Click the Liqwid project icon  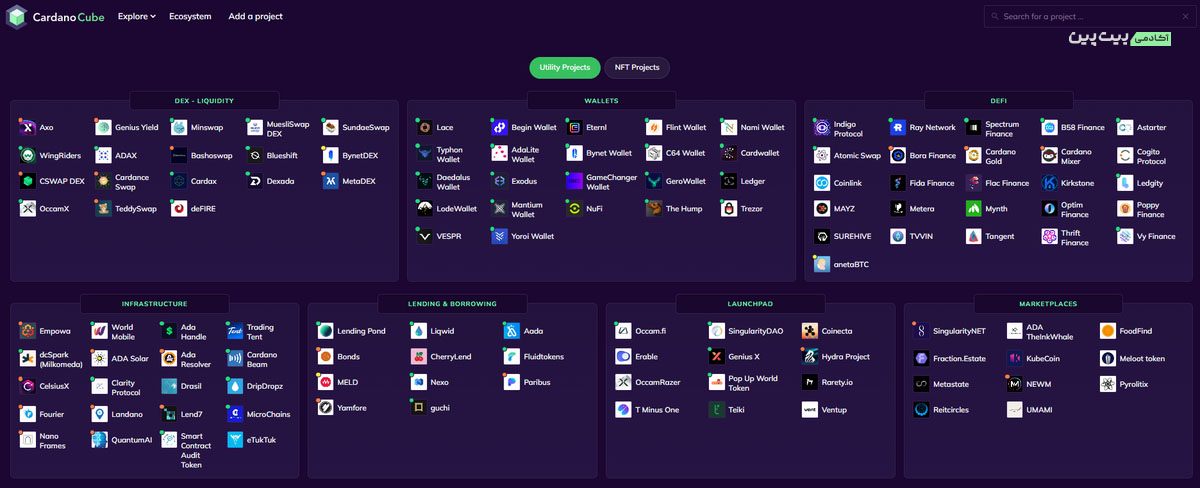click(418, 331)
